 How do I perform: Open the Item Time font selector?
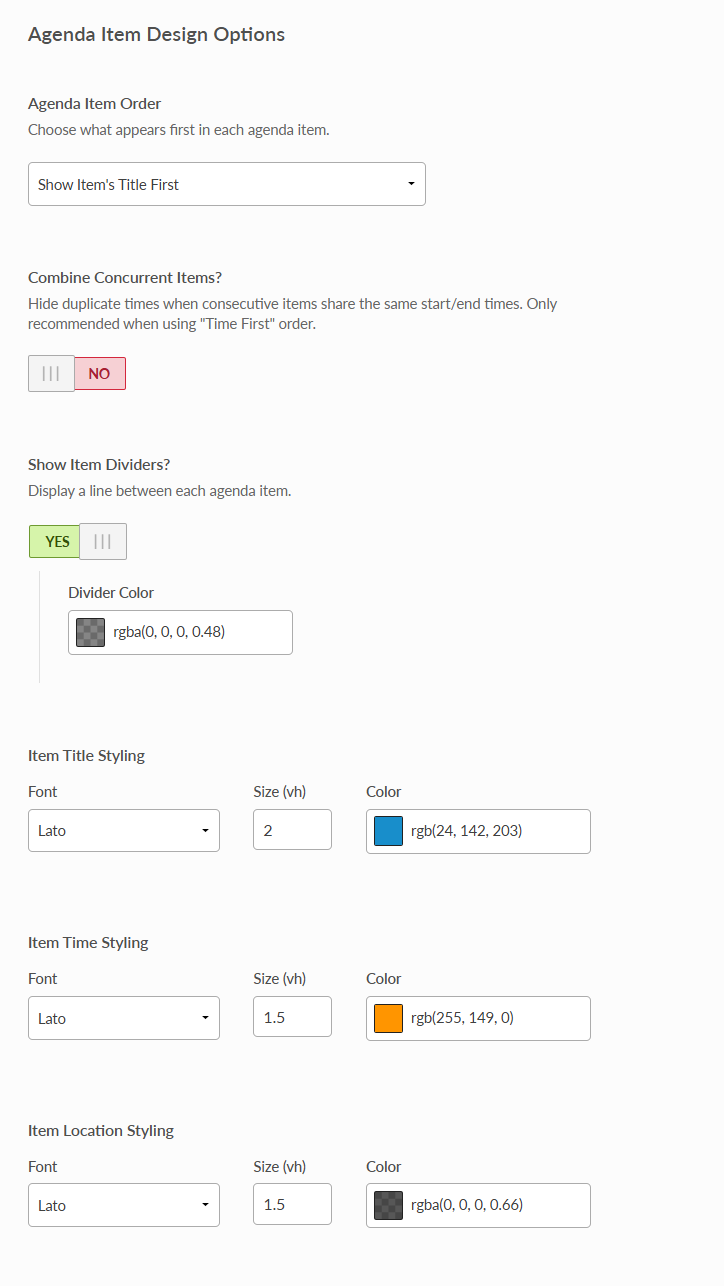tap(123, 1016)
